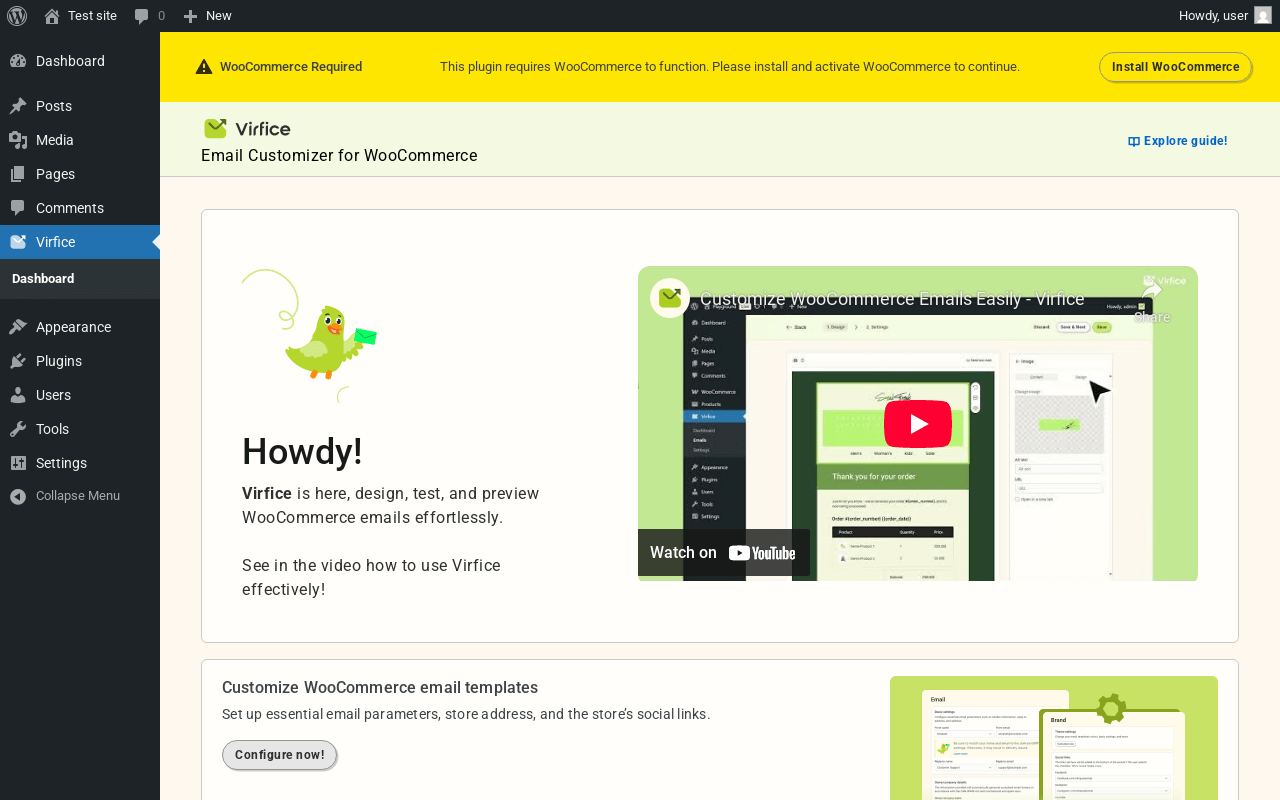Click the warning triangle icon in the notice
Viewport: 1280px width, 800px height.
click(x=204, y=67)
